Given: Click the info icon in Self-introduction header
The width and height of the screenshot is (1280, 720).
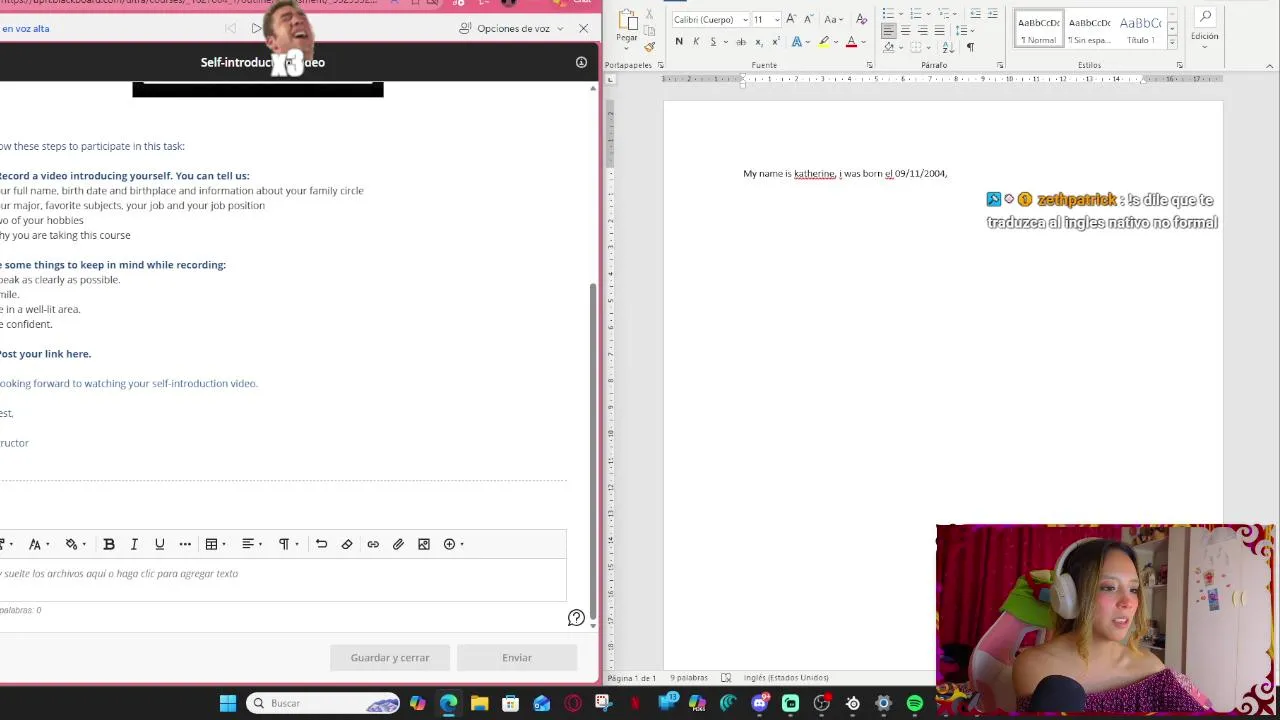Looking at the screenshot, I should [x=581, y=62].
